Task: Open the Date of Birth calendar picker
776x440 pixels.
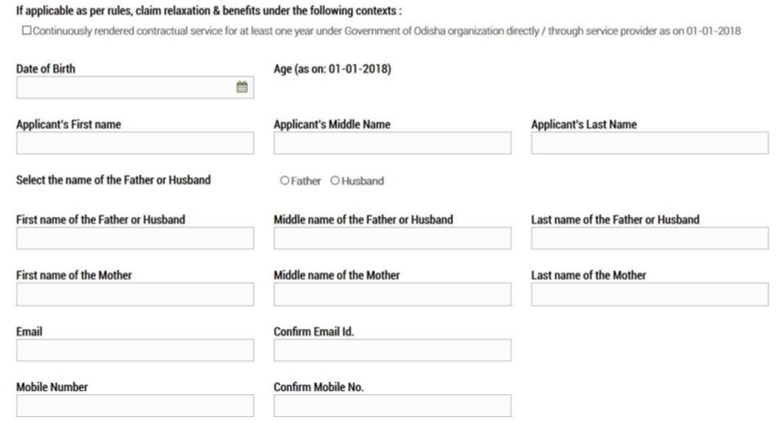Action: coord(242,87)
